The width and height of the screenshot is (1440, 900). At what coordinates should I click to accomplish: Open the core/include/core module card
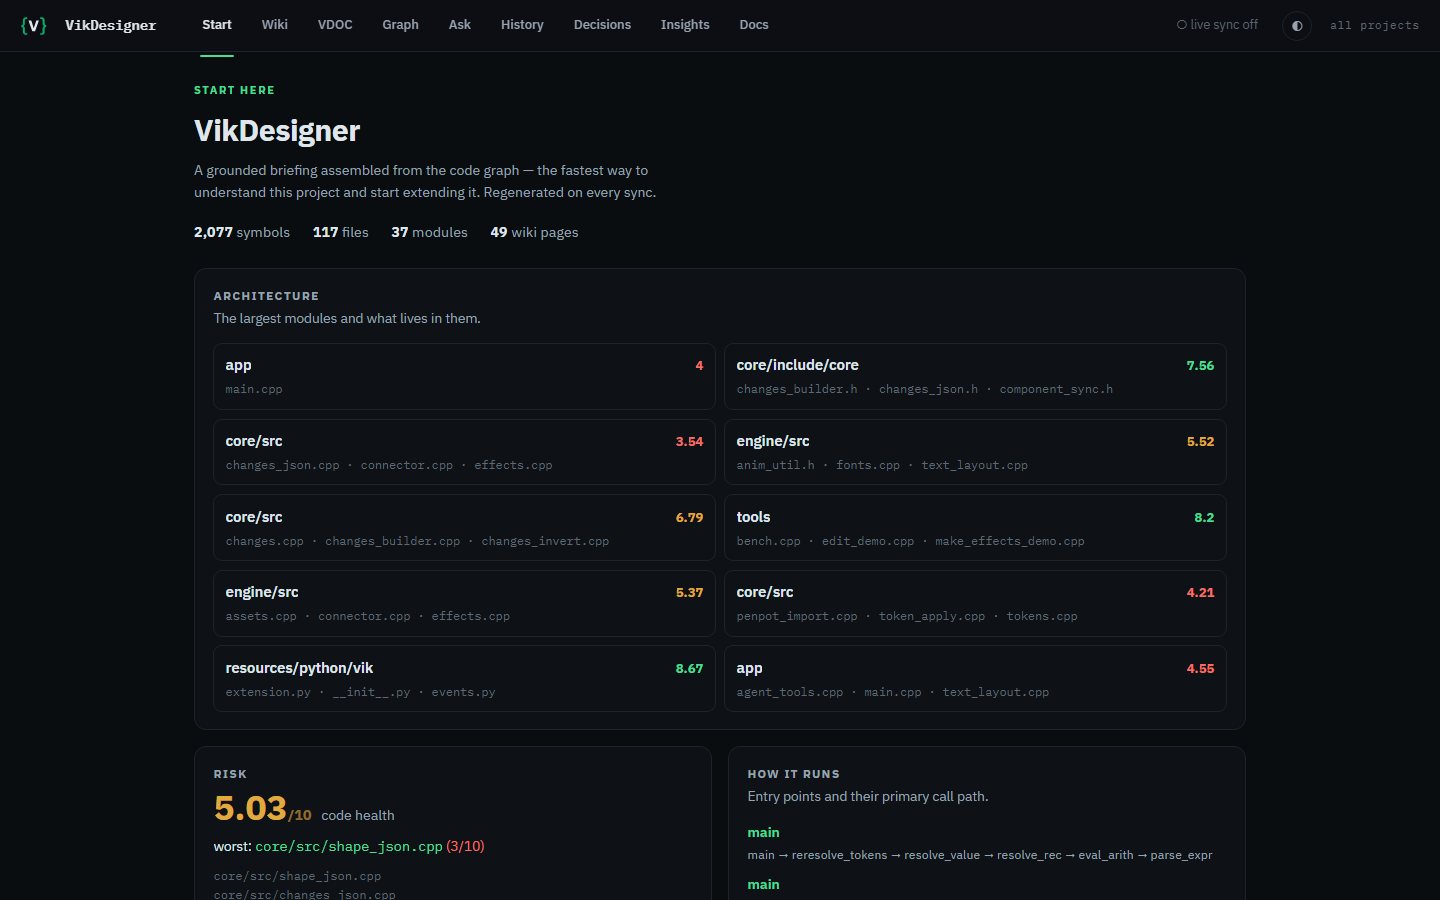975,377
